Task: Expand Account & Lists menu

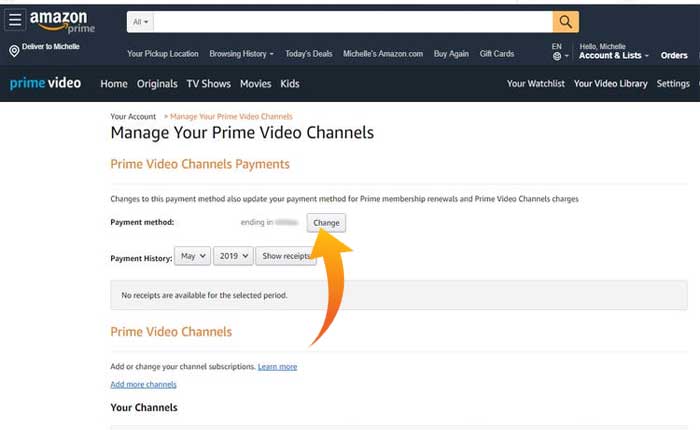Action: click(613, 56)
